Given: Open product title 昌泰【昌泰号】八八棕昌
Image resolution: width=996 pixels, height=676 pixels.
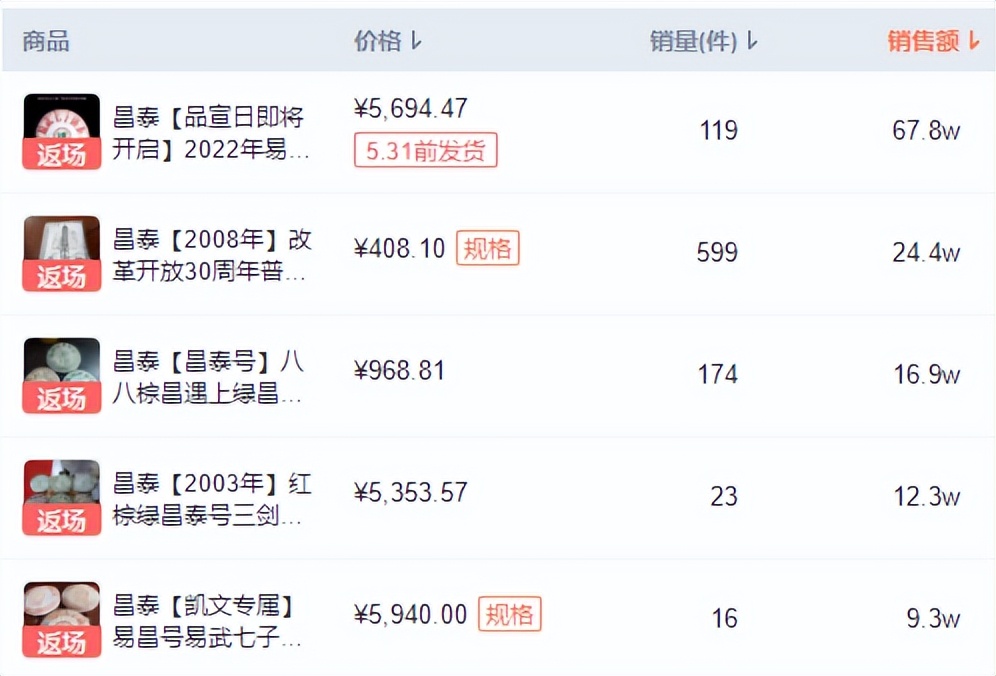Looking at the screenshot, I should tap(209, 377).
